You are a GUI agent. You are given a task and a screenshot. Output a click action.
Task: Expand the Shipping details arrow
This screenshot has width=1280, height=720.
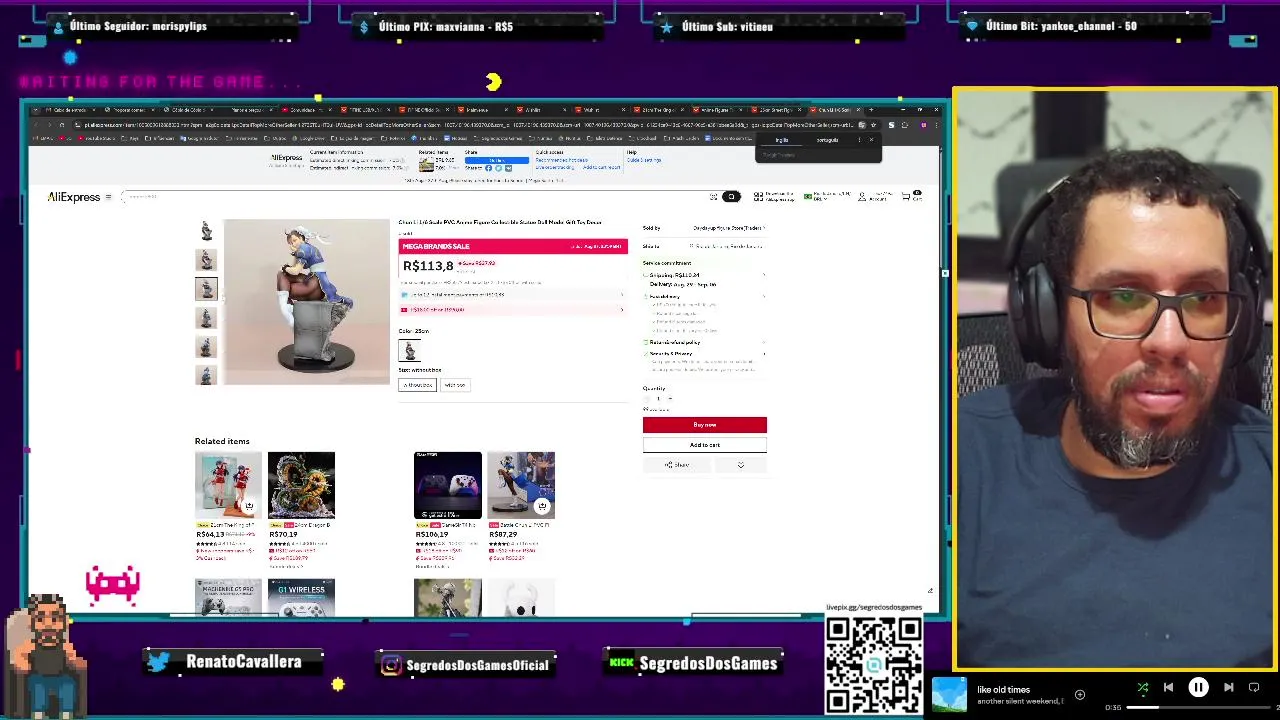764,275
